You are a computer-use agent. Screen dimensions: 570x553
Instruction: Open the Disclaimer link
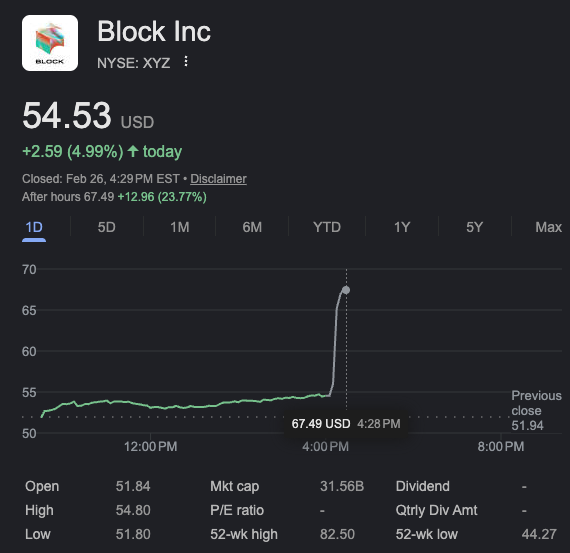coord(218,179)
